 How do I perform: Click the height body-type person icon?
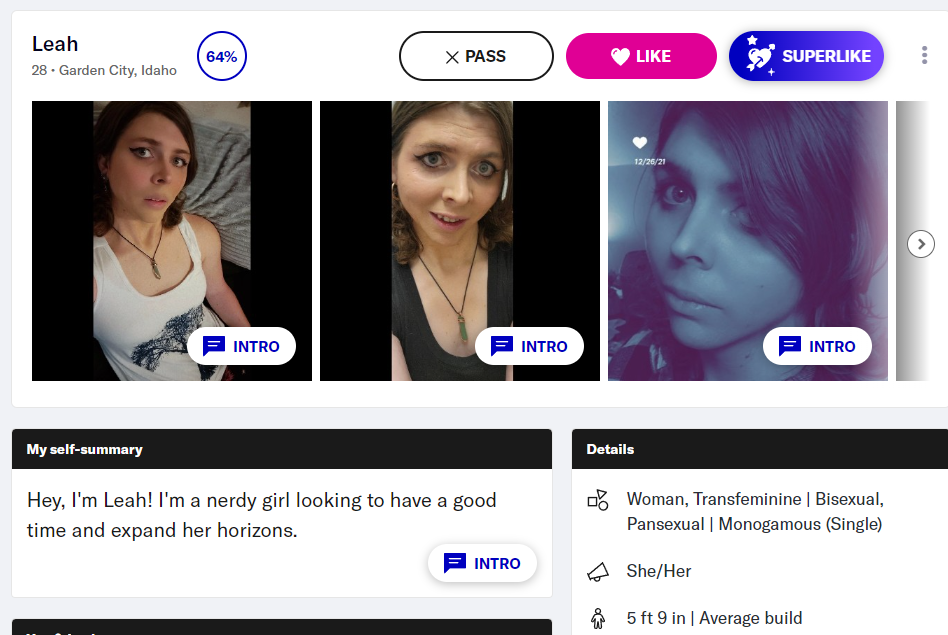[598, 618]
